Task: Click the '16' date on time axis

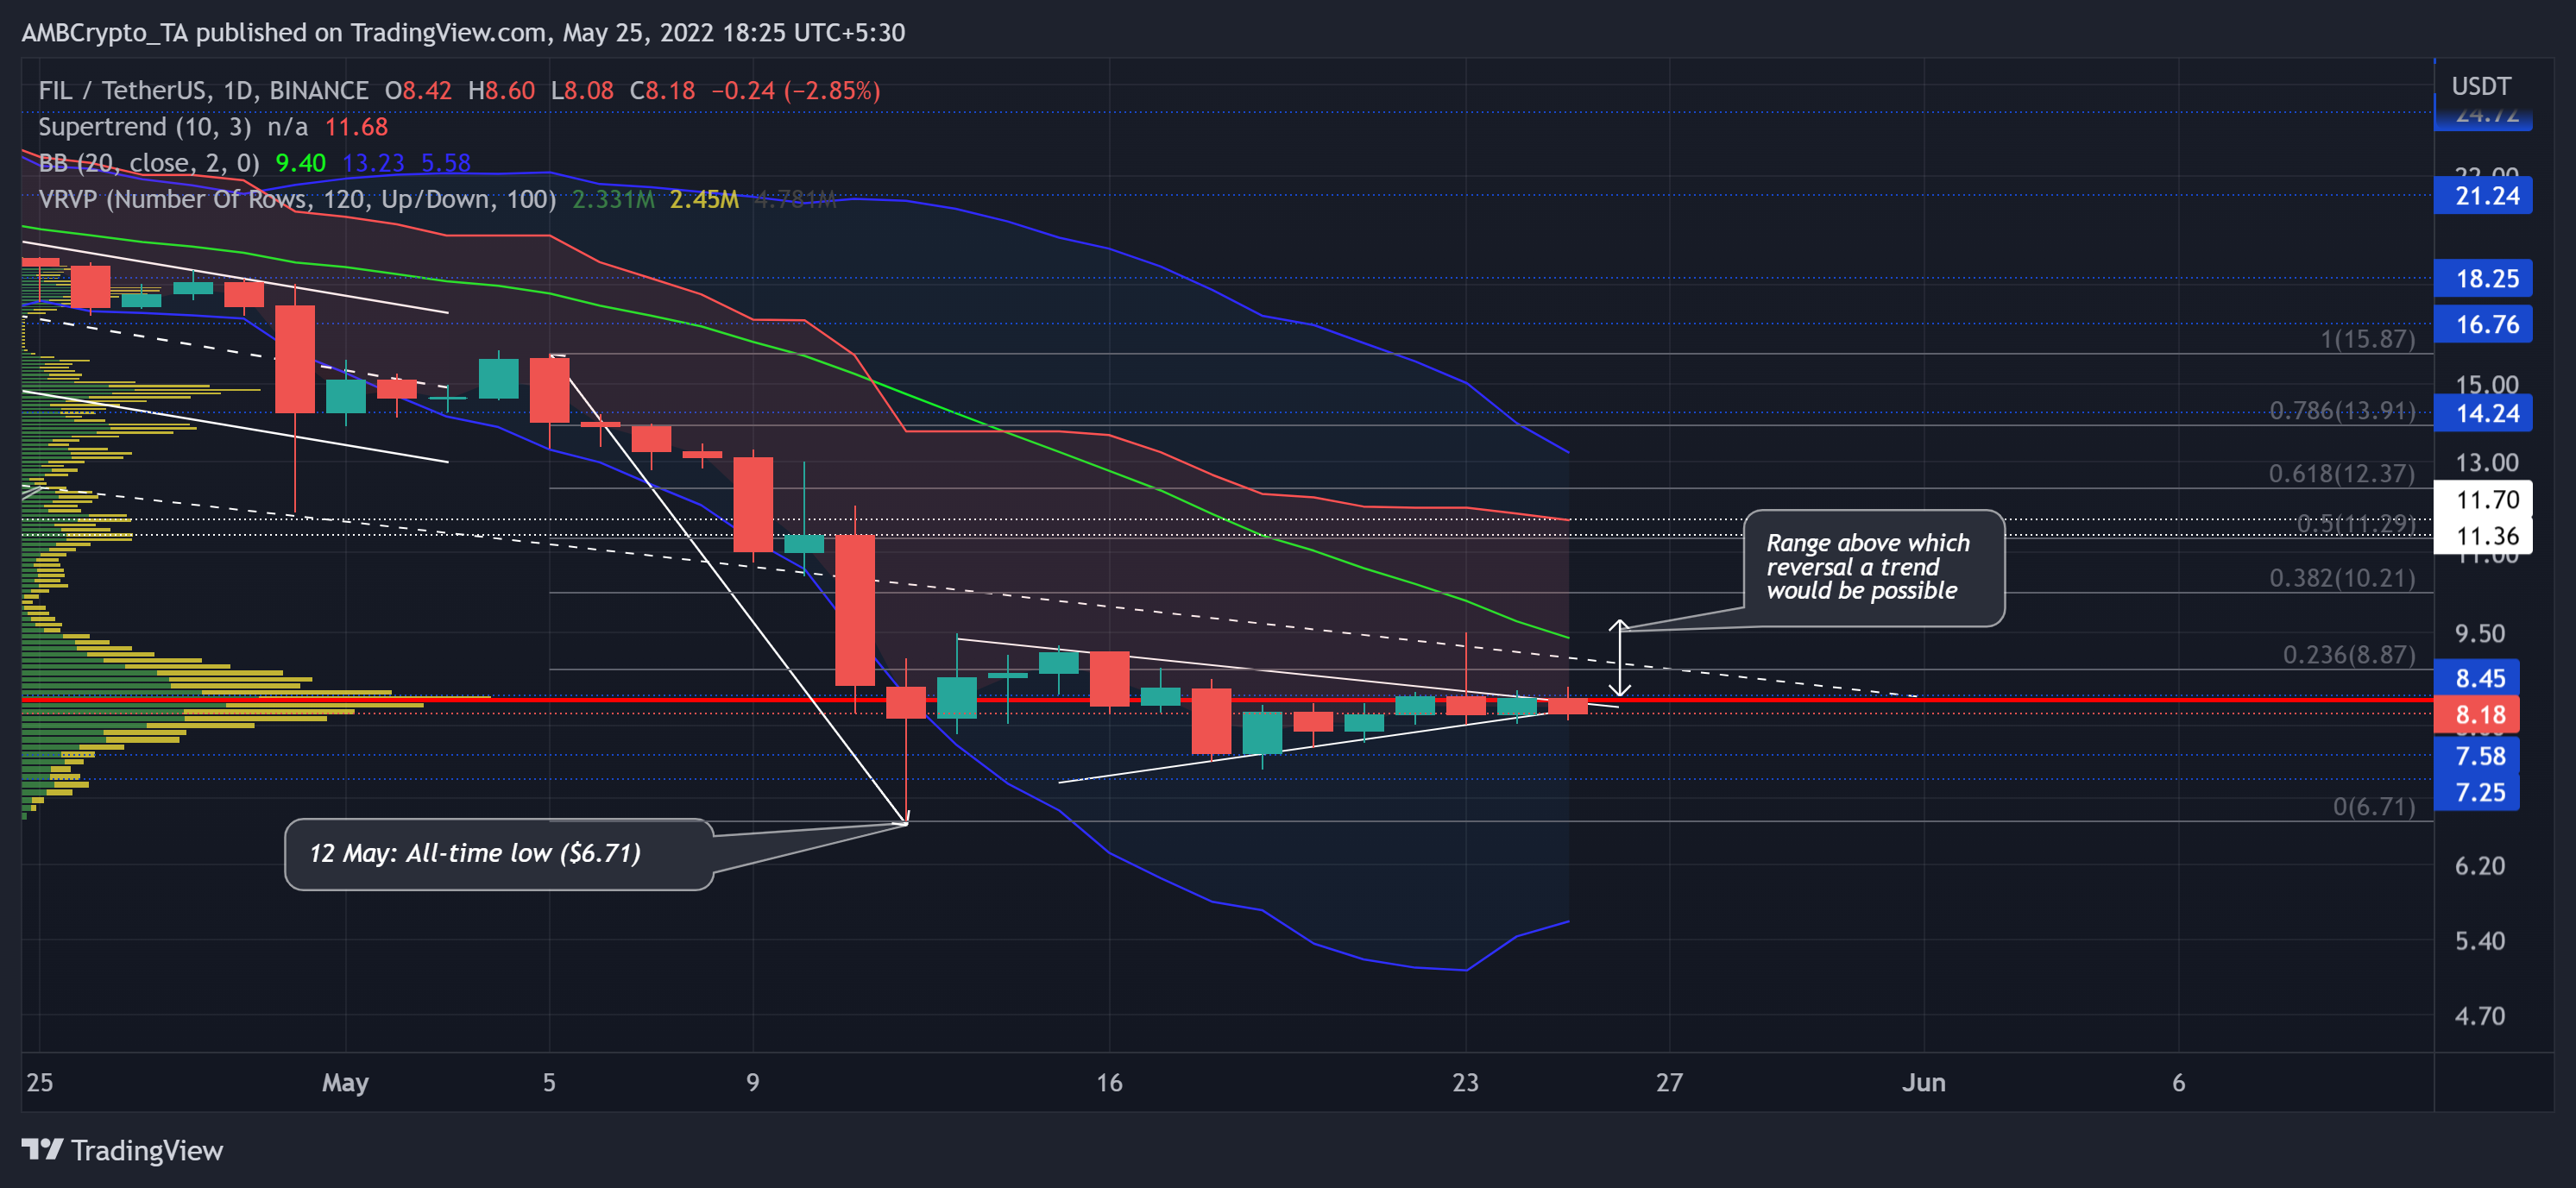Action: pyautogui.click(x=1109, y=1082)
